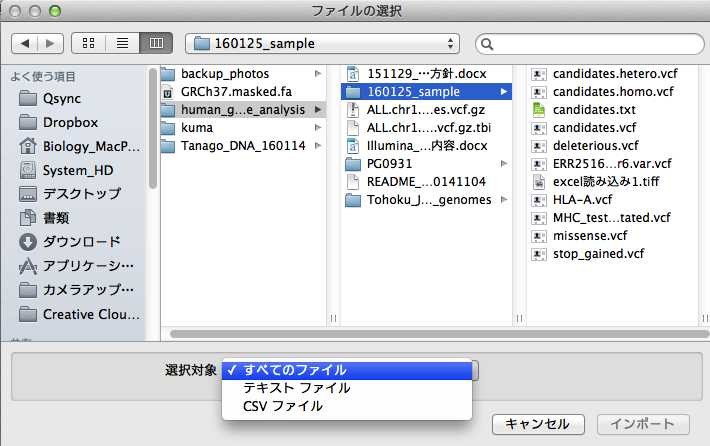This screenshot has height=446, width=710.
Task: Click the インポート button
Action: (643, 424)
